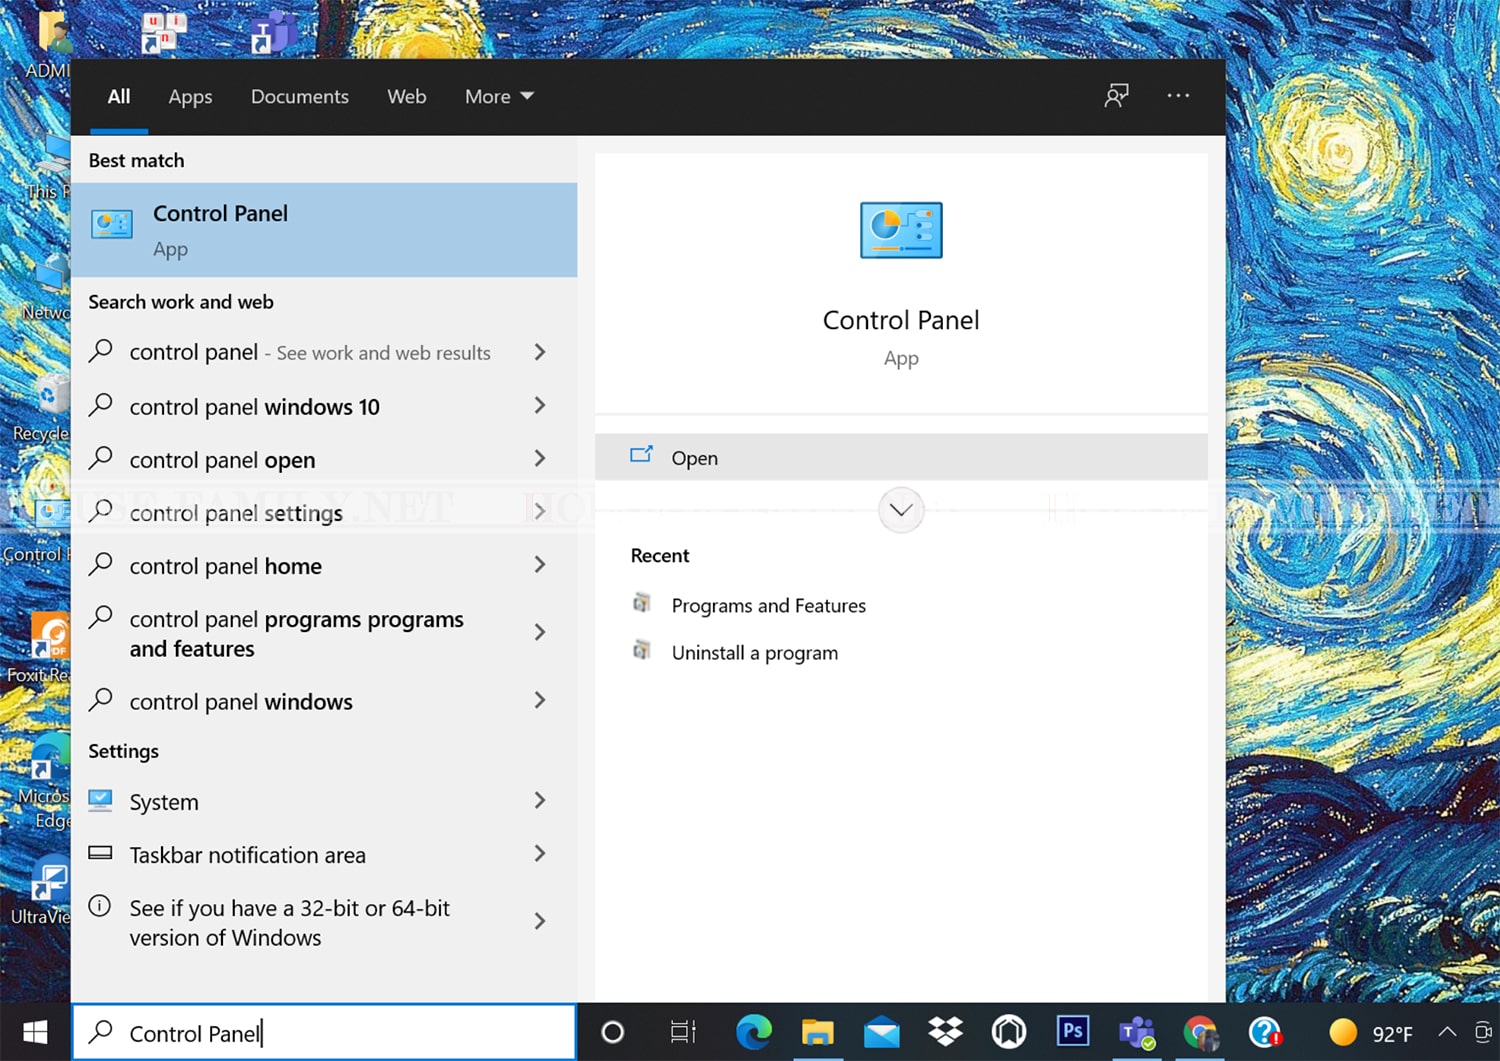
Task: Click the Taskbar notification area icon
Action: tap(100, 853)
